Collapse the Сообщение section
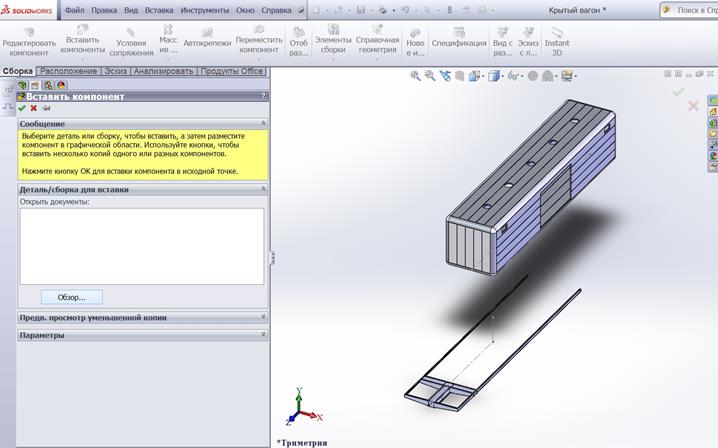 pyautogui.click(x=263, y=123)
